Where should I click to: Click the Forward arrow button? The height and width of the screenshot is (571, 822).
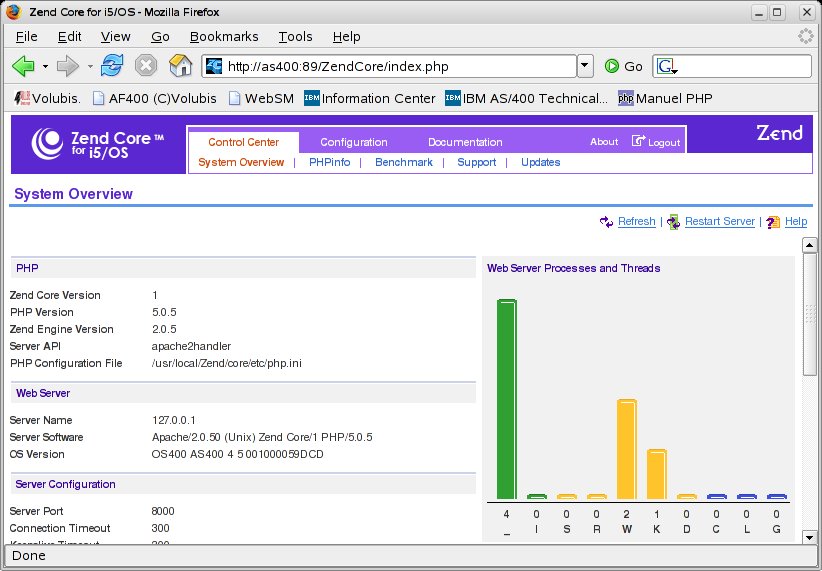point(67,66)
